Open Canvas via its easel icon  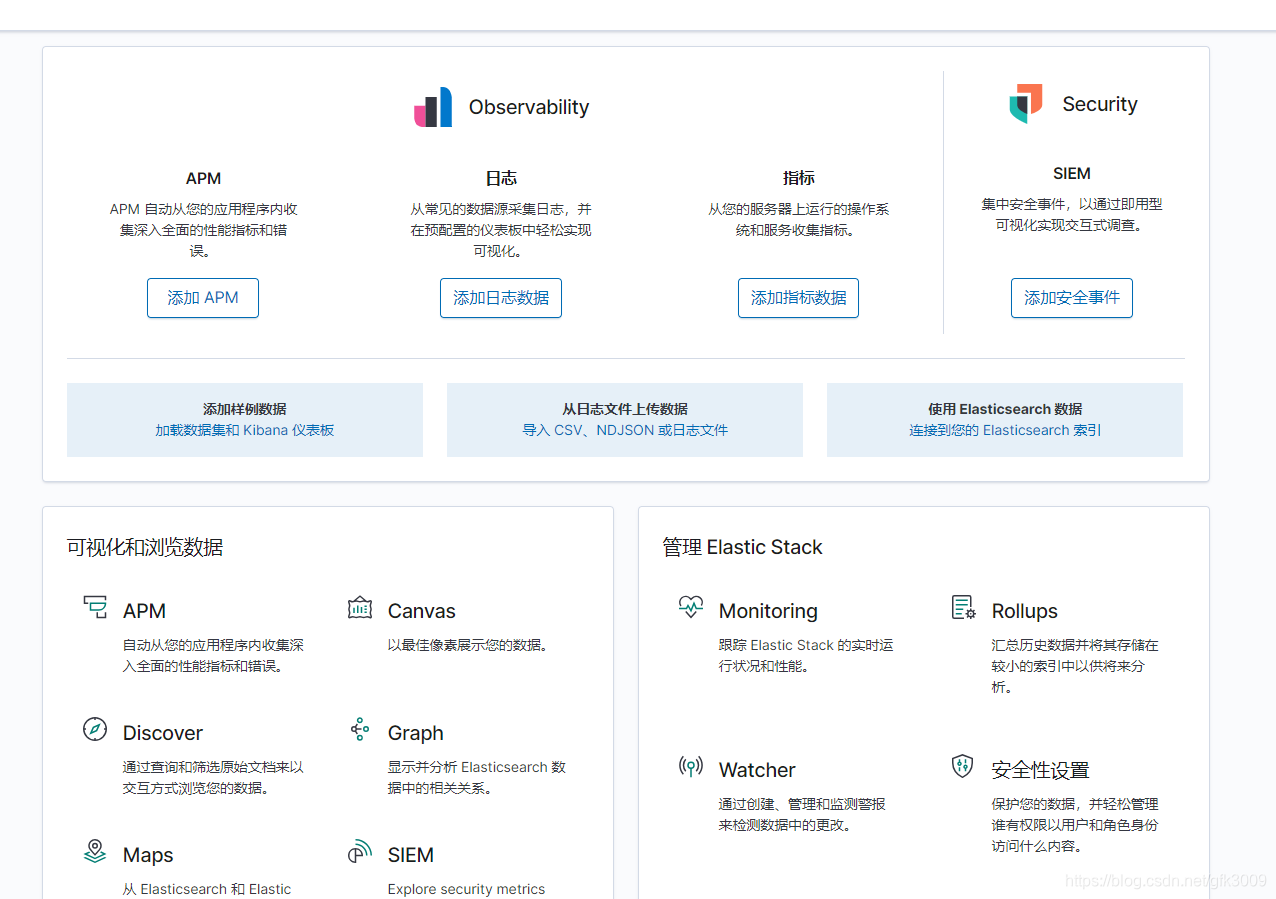tap(360, 608)
